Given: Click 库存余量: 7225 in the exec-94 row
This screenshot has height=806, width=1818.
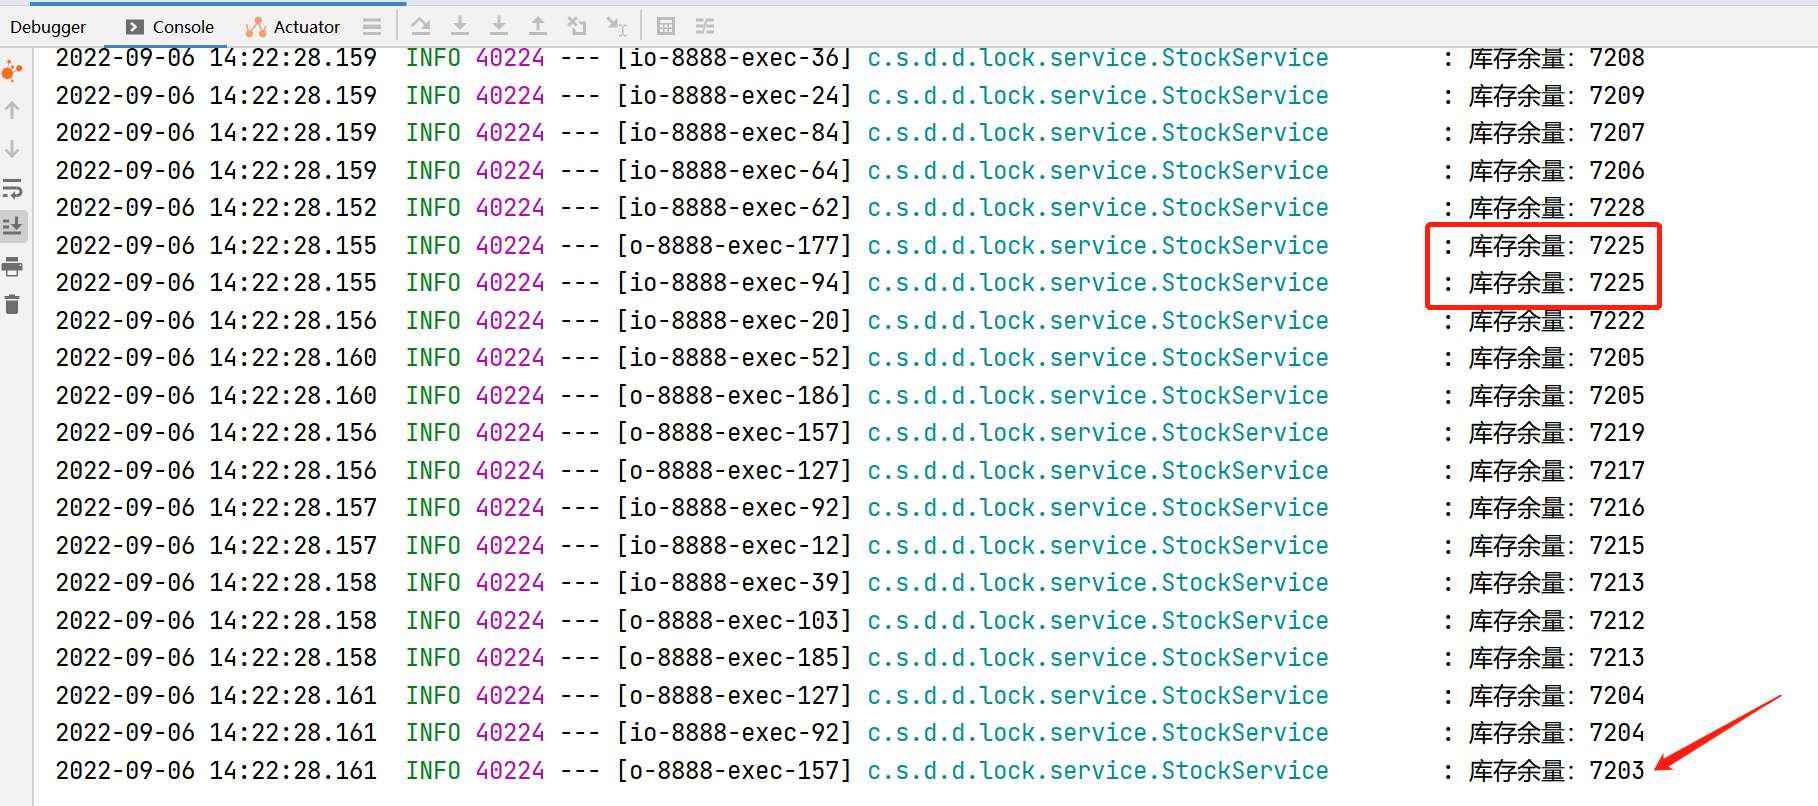Looking at the screenshot, I should point(1556,283).
